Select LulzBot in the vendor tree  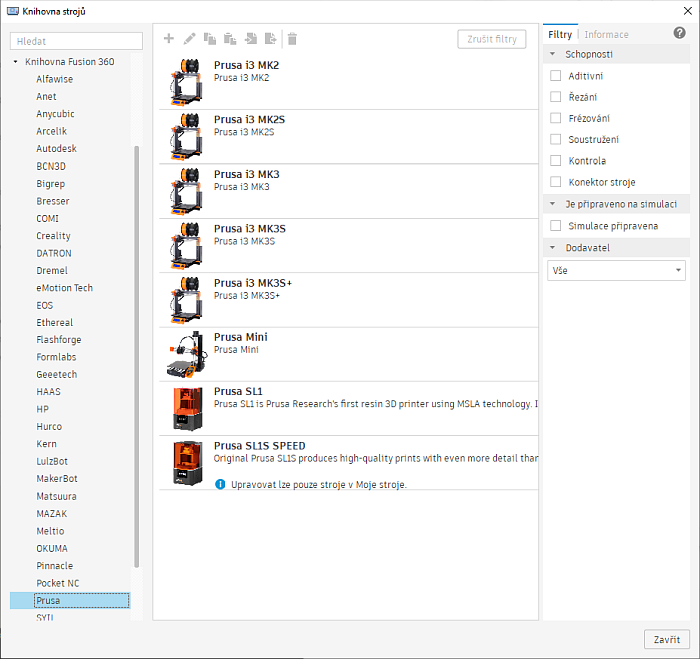point(52,461)
